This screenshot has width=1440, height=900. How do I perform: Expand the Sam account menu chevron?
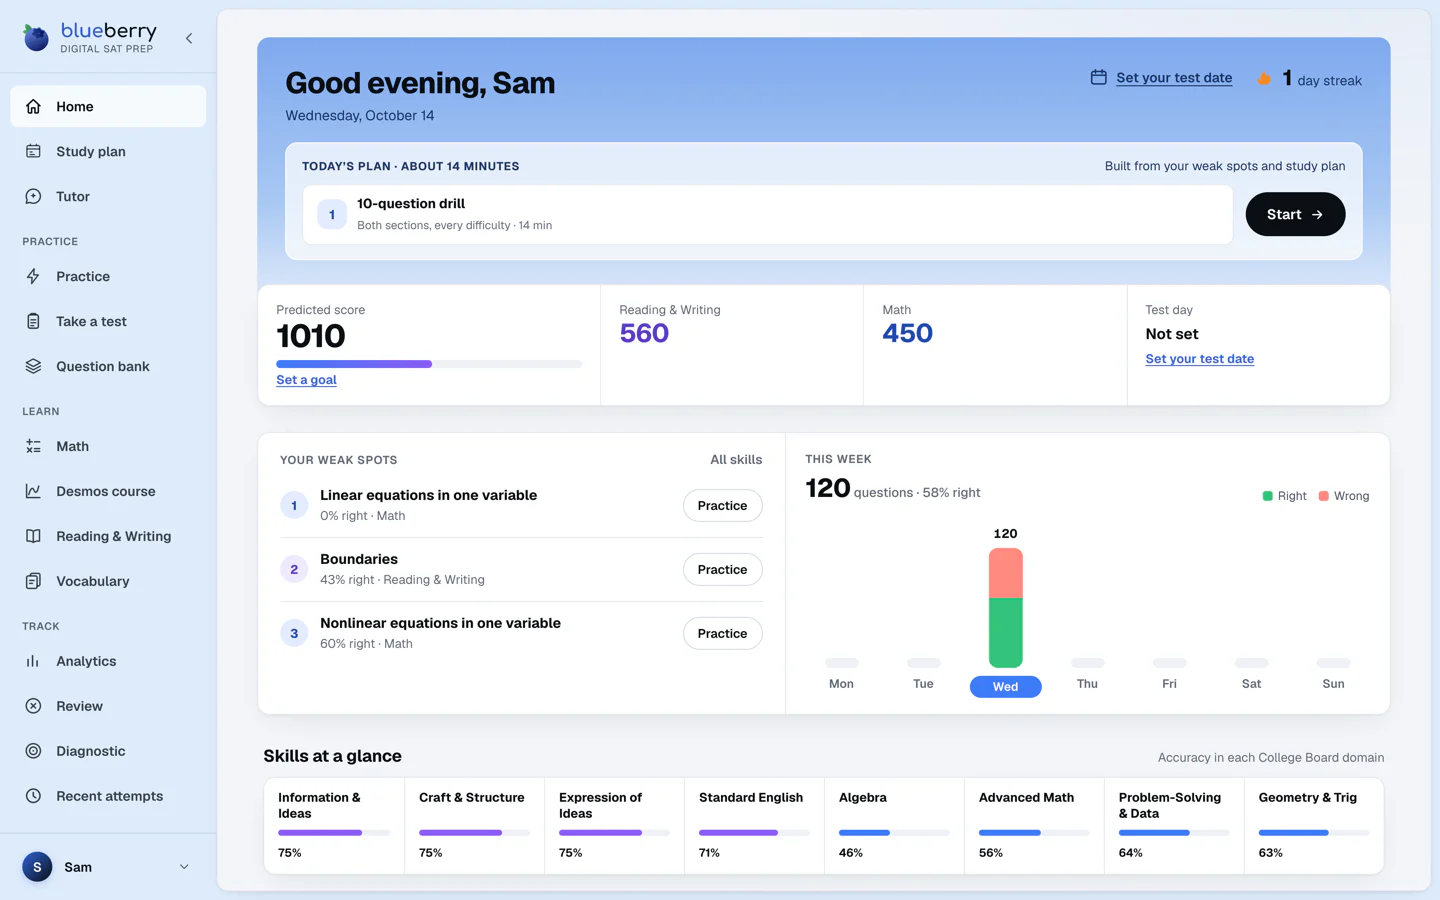(x=184, y=867)
